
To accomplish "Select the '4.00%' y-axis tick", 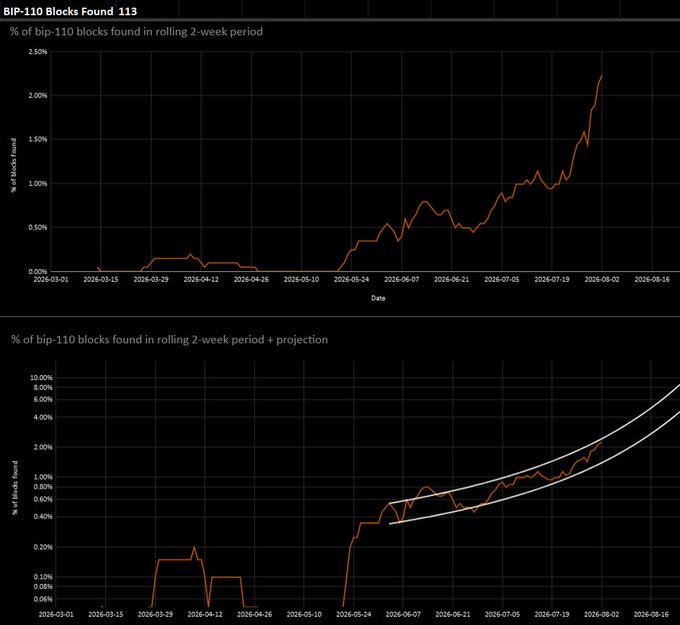I will (x=43, y=417).
